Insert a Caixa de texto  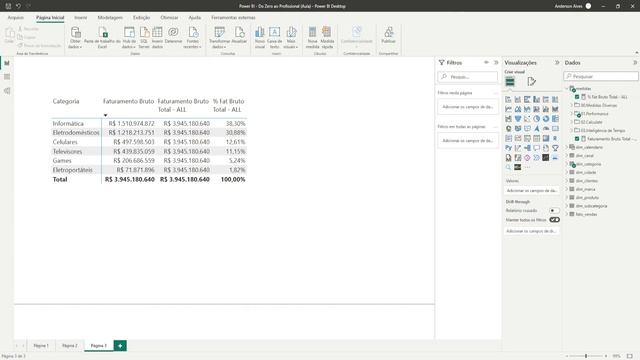click(274, 37)
